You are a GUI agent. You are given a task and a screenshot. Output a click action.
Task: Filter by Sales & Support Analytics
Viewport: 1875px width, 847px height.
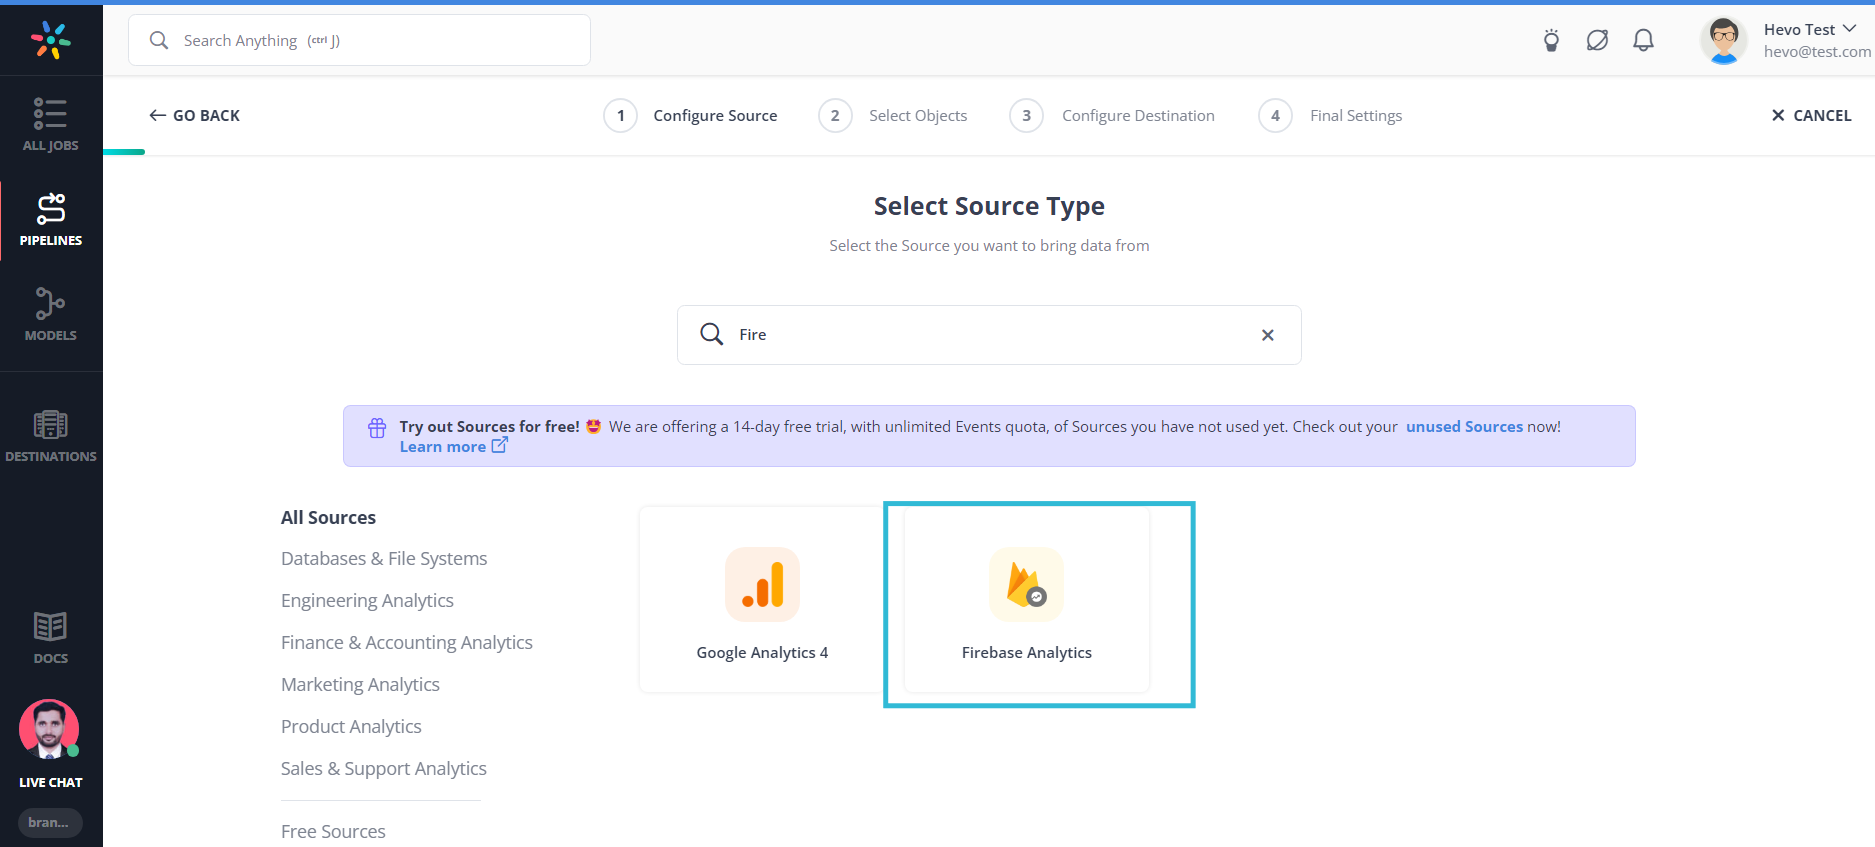[x=384, y=768]
